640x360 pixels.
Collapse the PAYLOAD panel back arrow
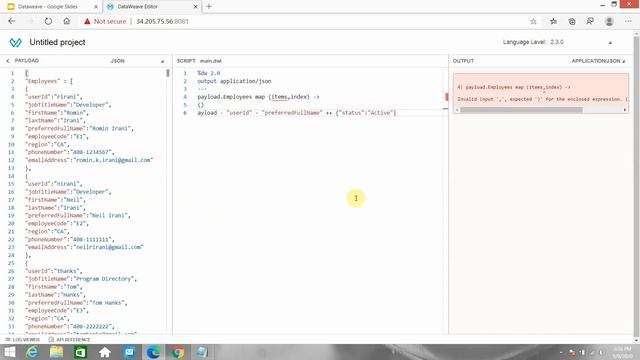8,61
